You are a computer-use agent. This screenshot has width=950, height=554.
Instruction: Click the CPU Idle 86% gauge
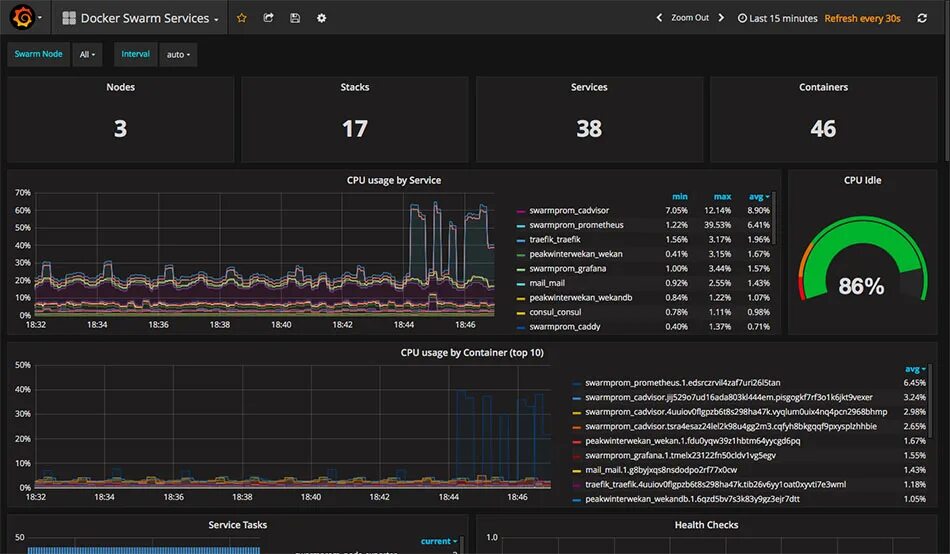862,261
